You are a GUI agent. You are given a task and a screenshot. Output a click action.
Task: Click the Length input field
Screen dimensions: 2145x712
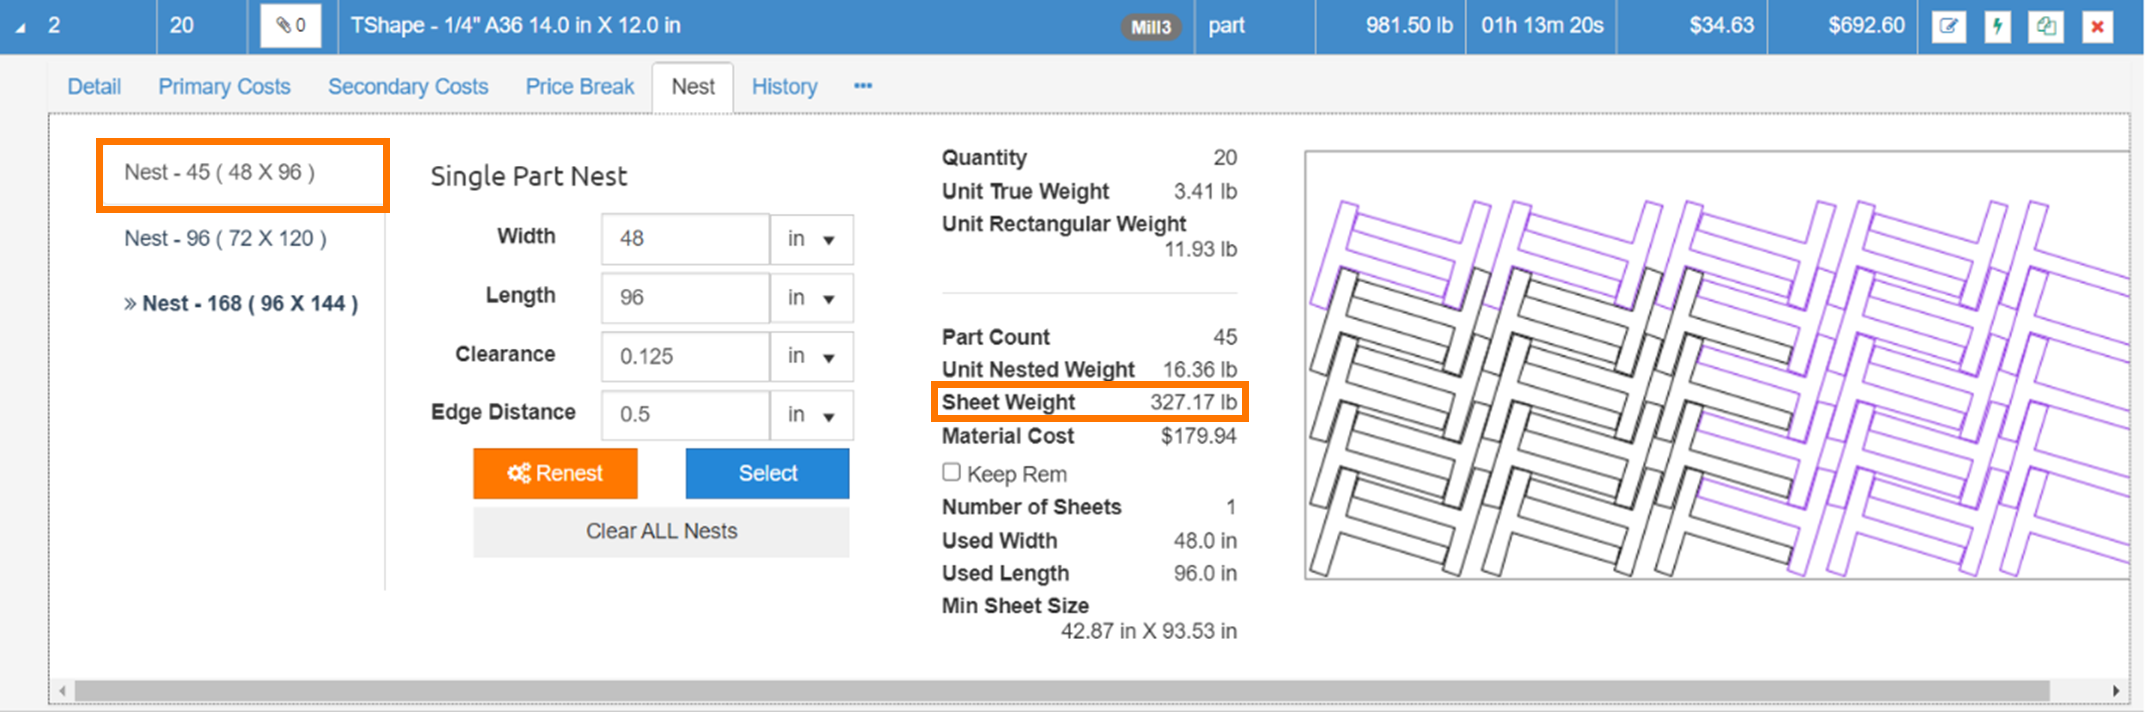pyautogui.click(x=685, y=298)
